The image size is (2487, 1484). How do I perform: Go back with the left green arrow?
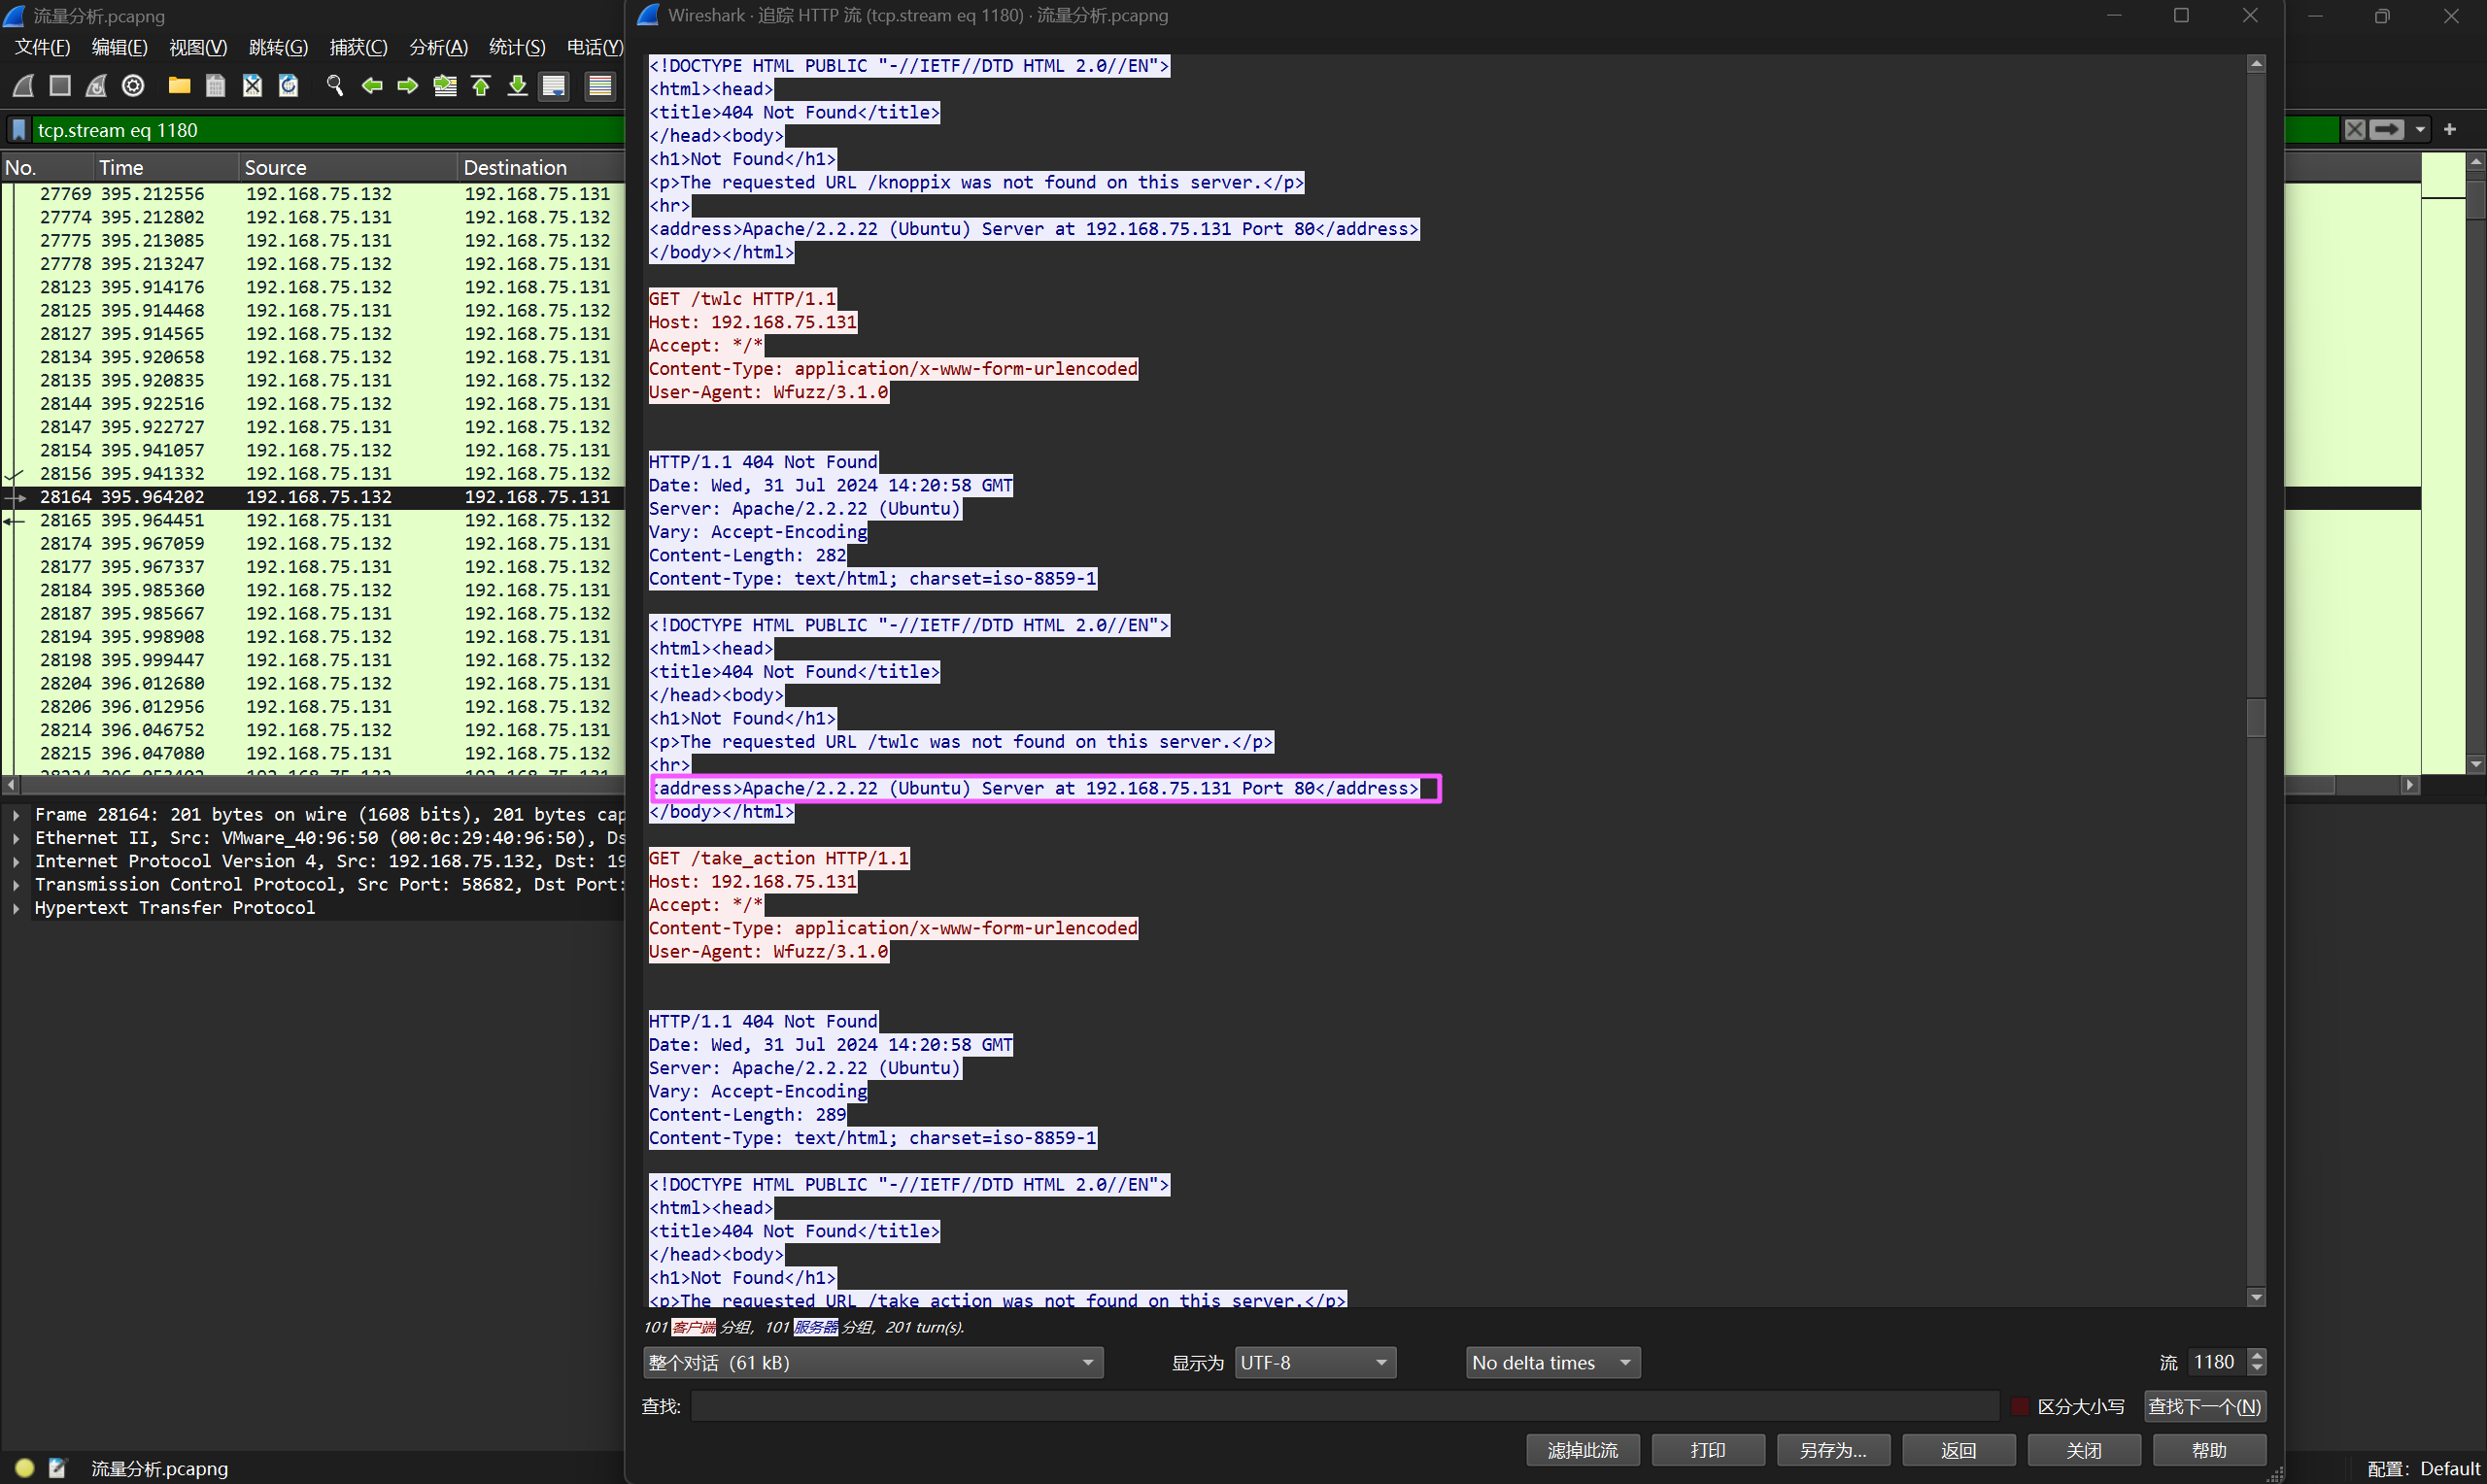(372, 86)
